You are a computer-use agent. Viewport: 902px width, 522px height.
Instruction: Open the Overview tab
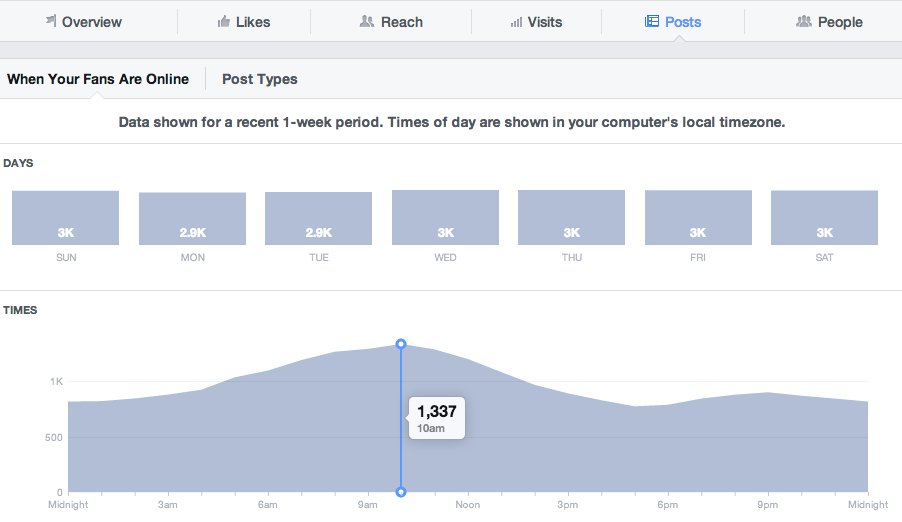click(91, 22)
